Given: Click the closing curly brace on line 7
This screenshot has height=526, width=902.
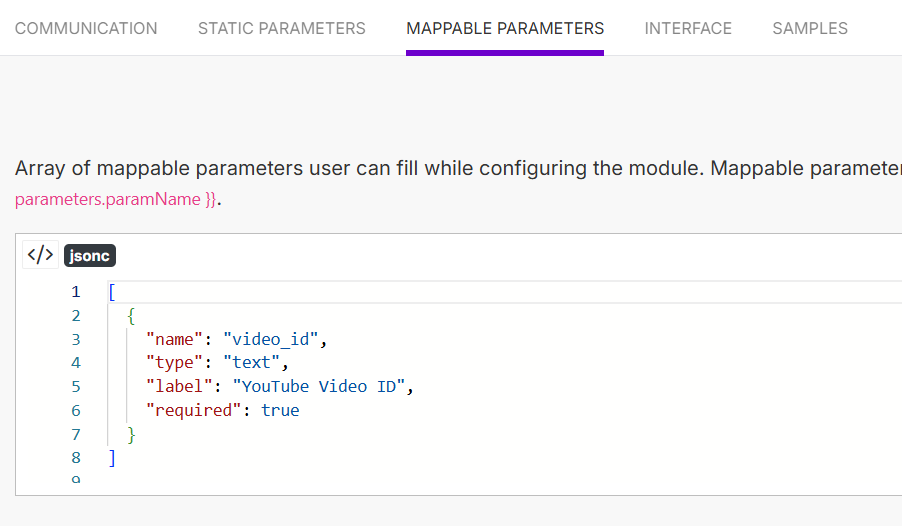Looking at the screenshot, I should pyautogui.click(x=131, y=434).
